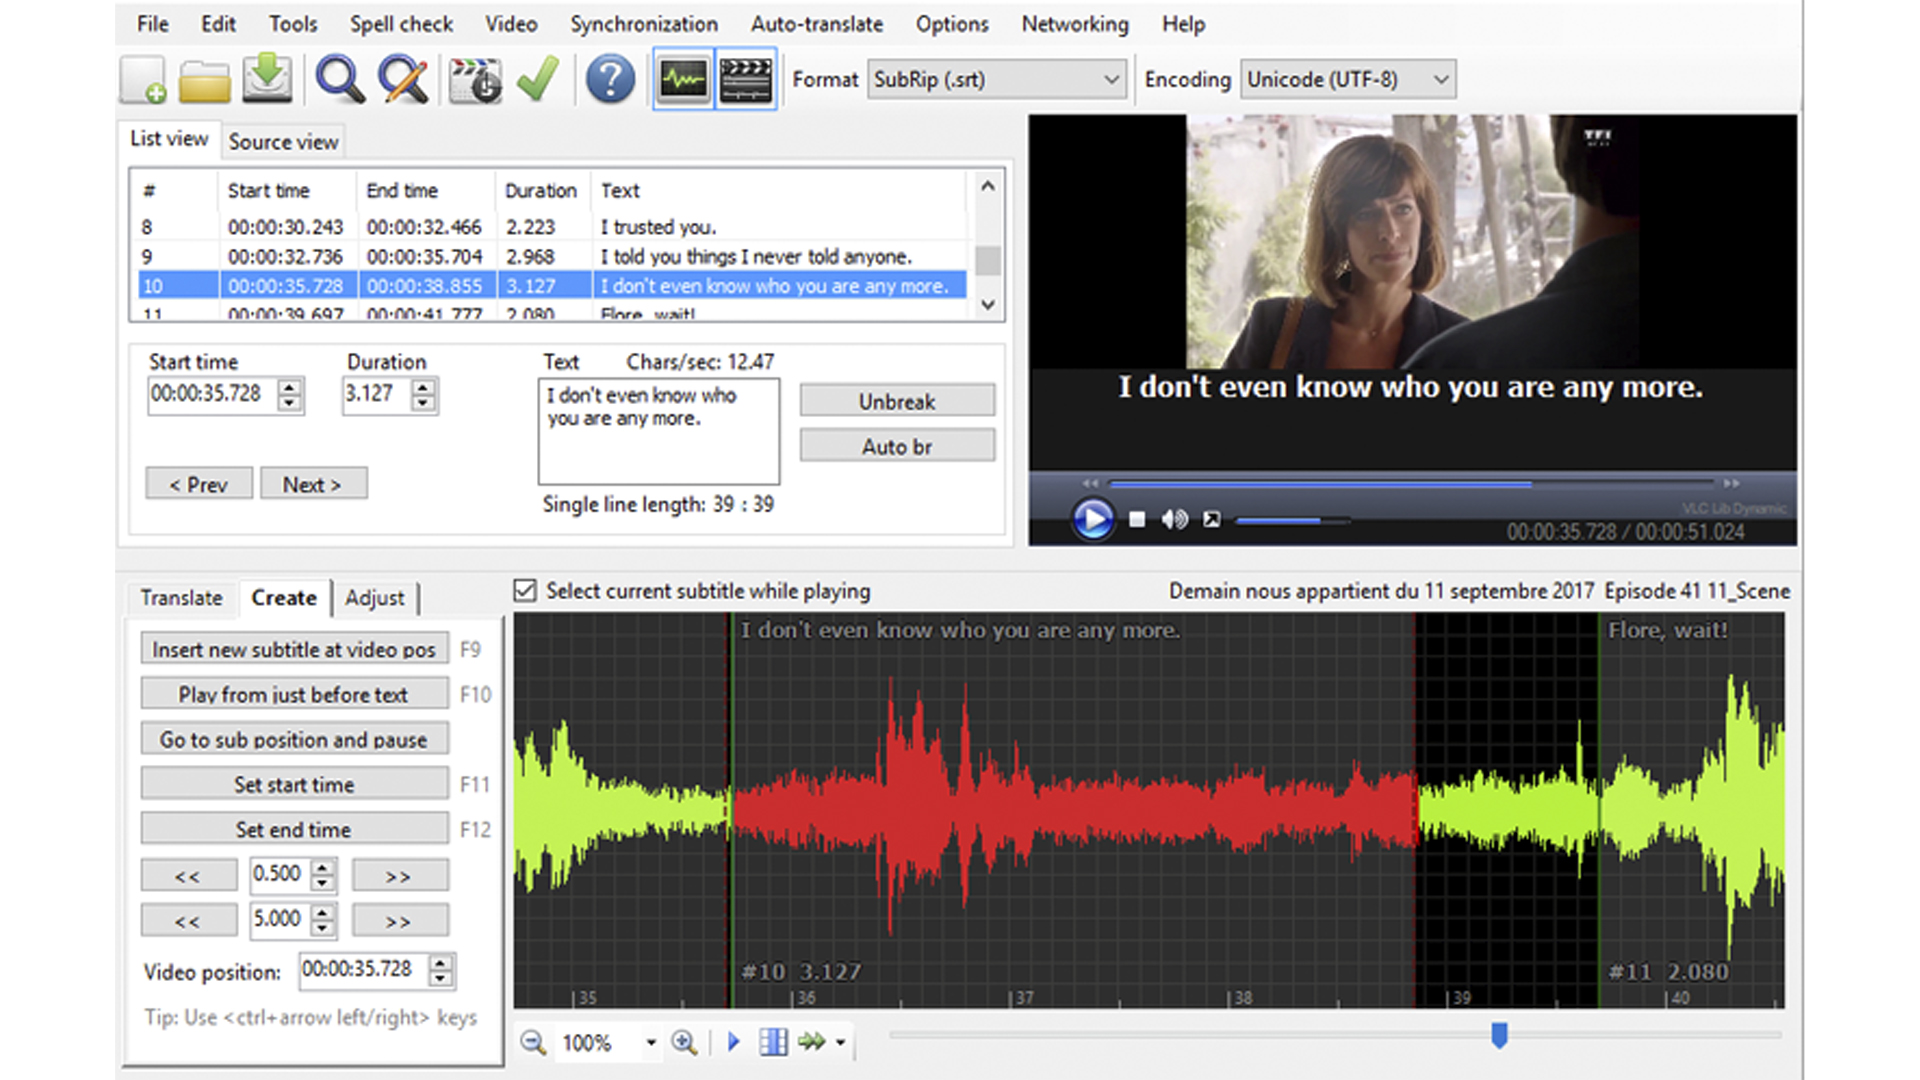Save subtitle with the download arrow icon

click(267, 80)
